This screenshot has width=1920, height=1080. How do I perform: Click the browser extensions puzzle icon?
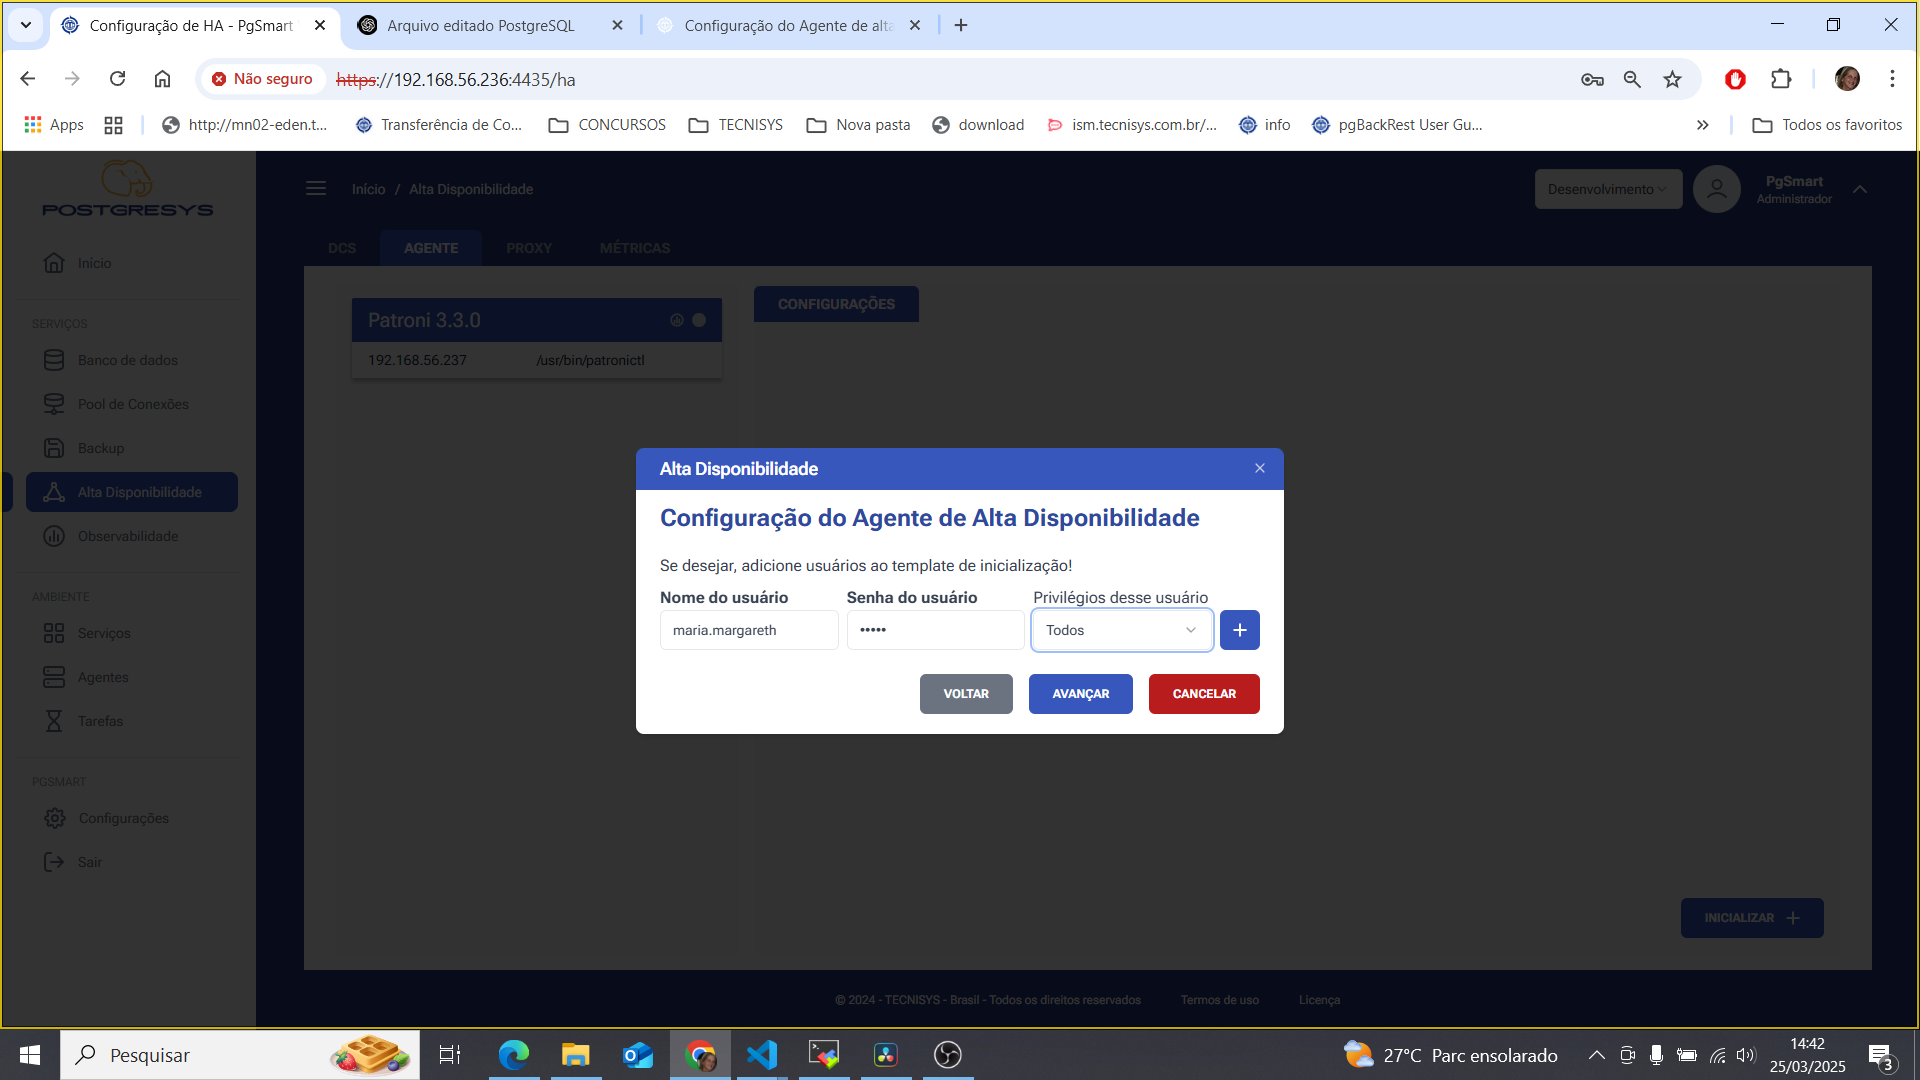[x=1781, y=79]
